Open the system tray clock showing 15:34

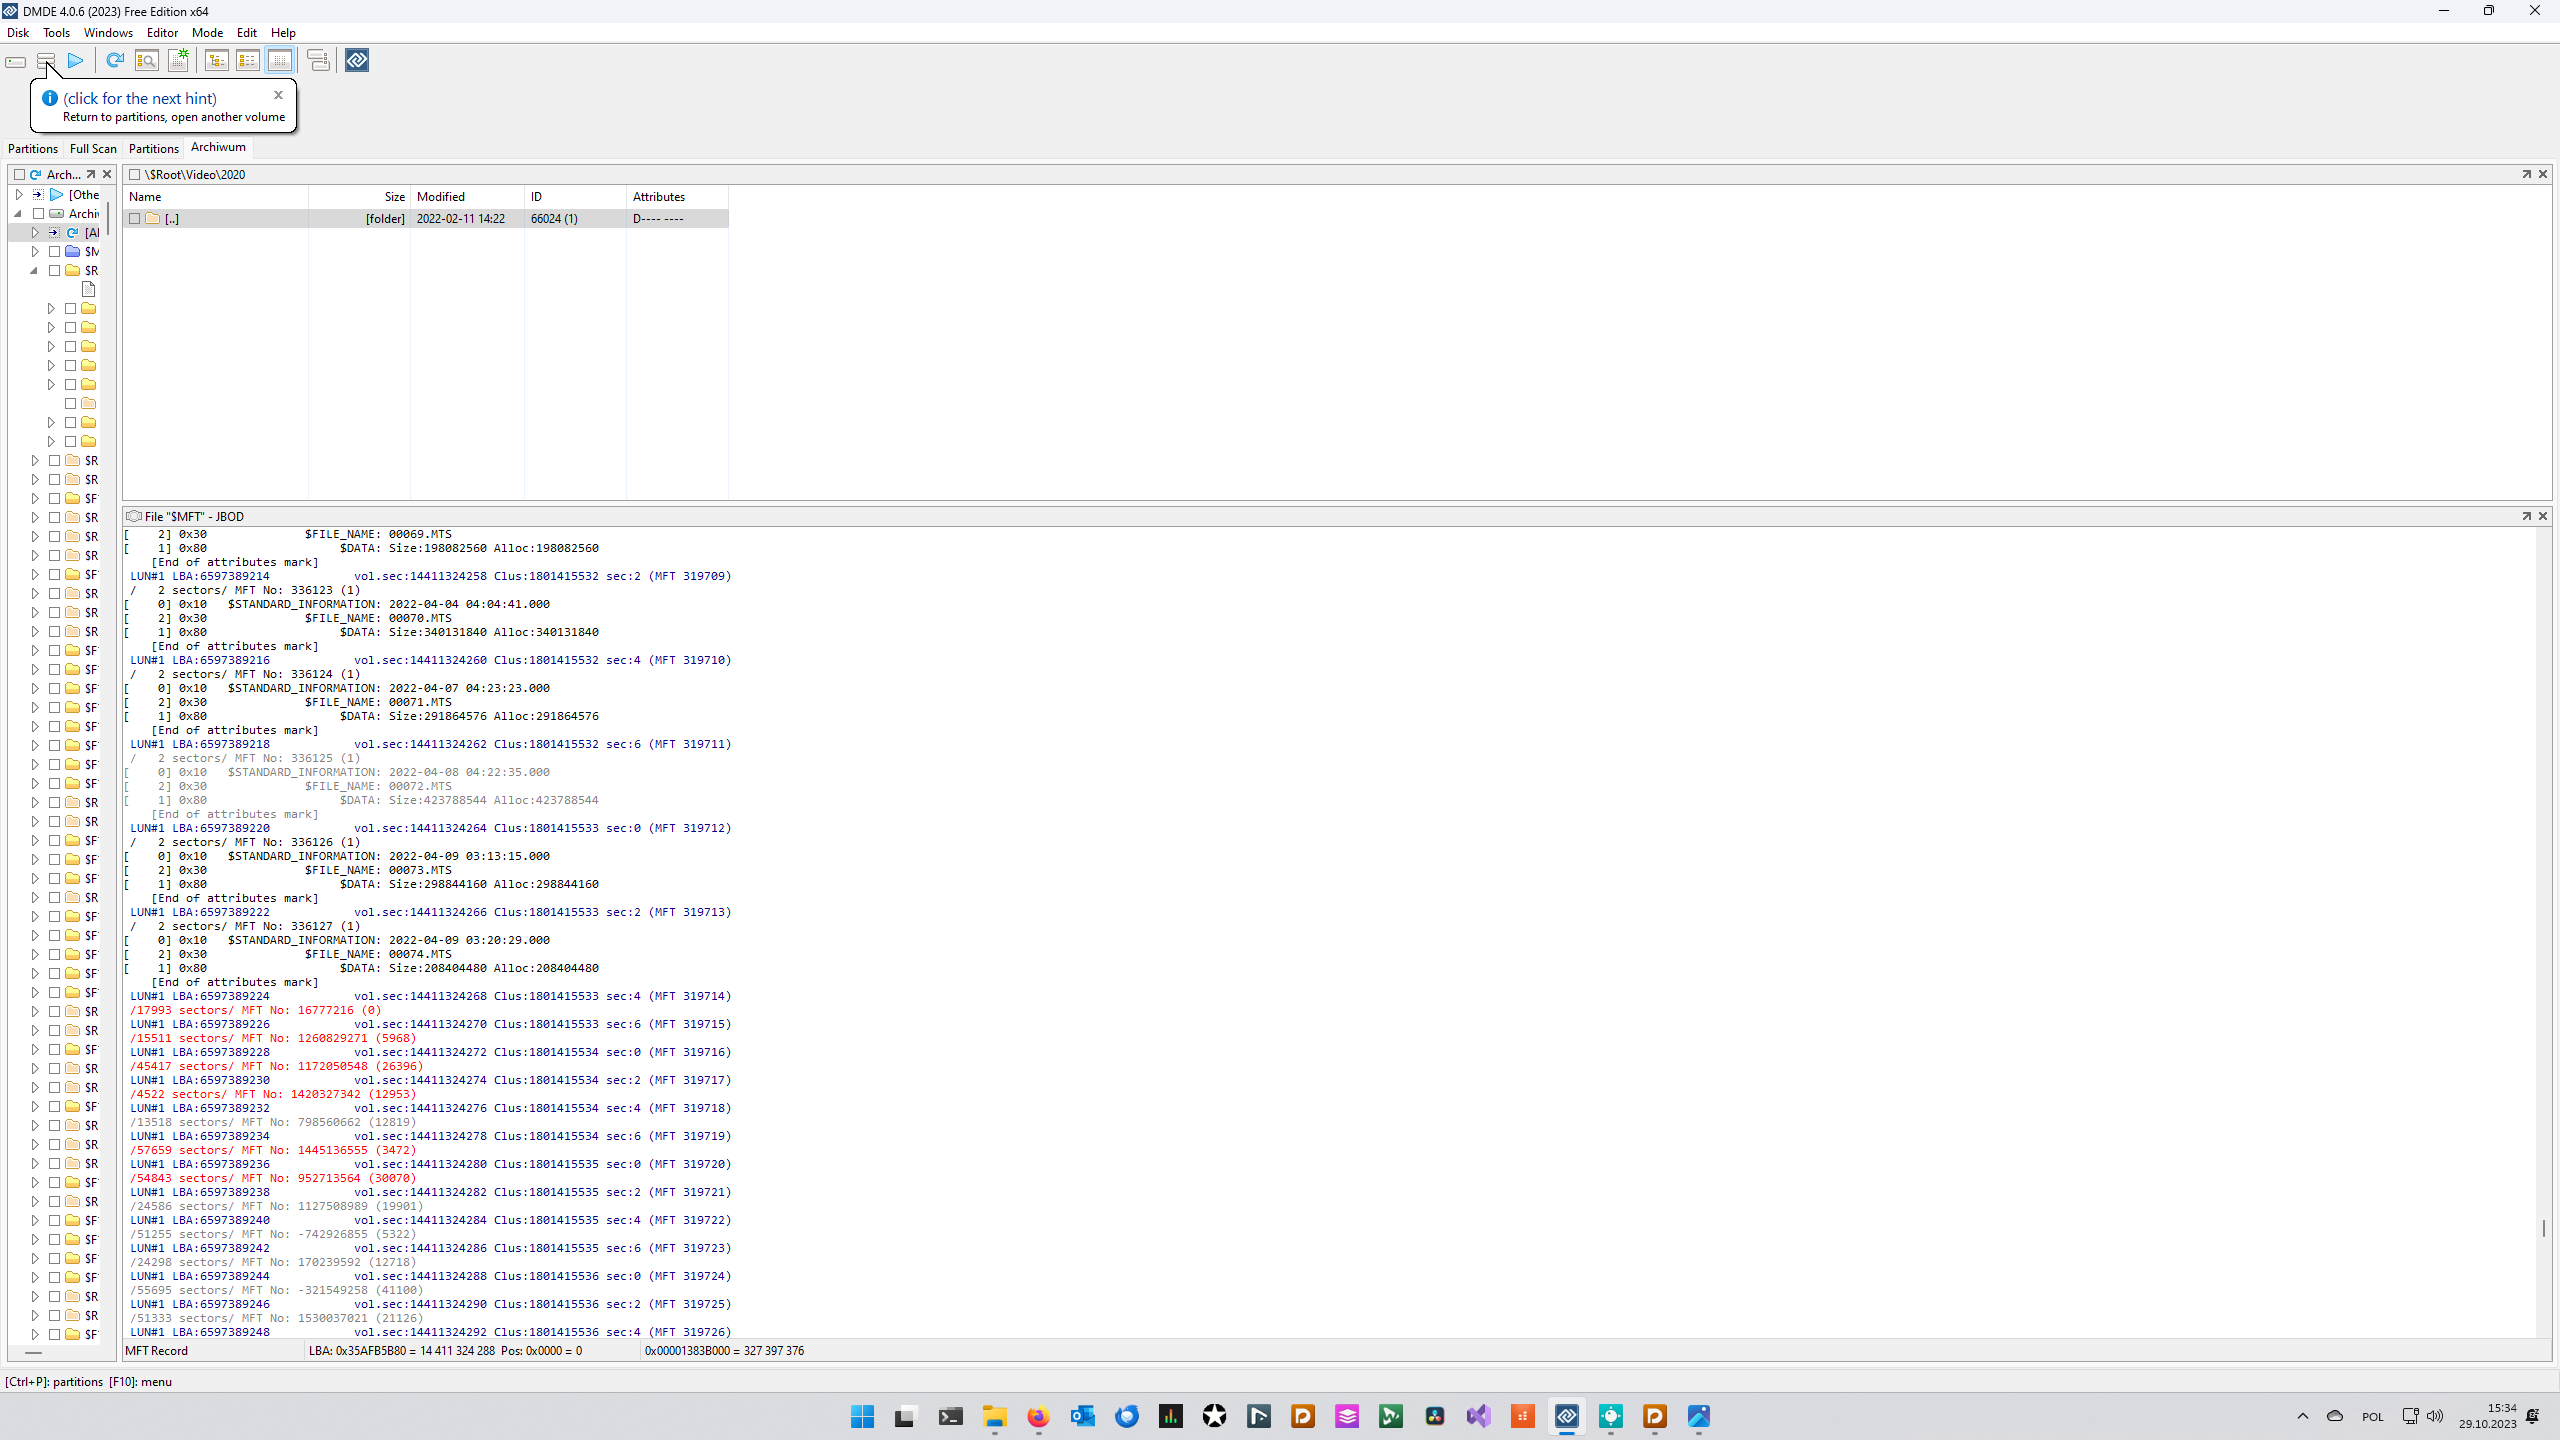pyautogui.click(x=2488, y=1416)
